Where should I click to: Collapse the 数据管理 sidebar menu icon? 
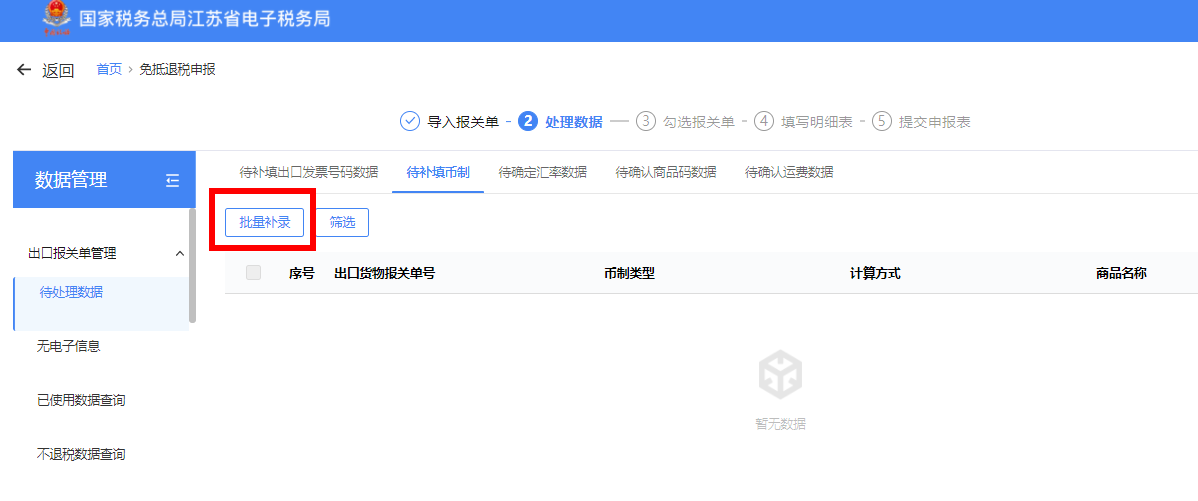click(173, 180)
